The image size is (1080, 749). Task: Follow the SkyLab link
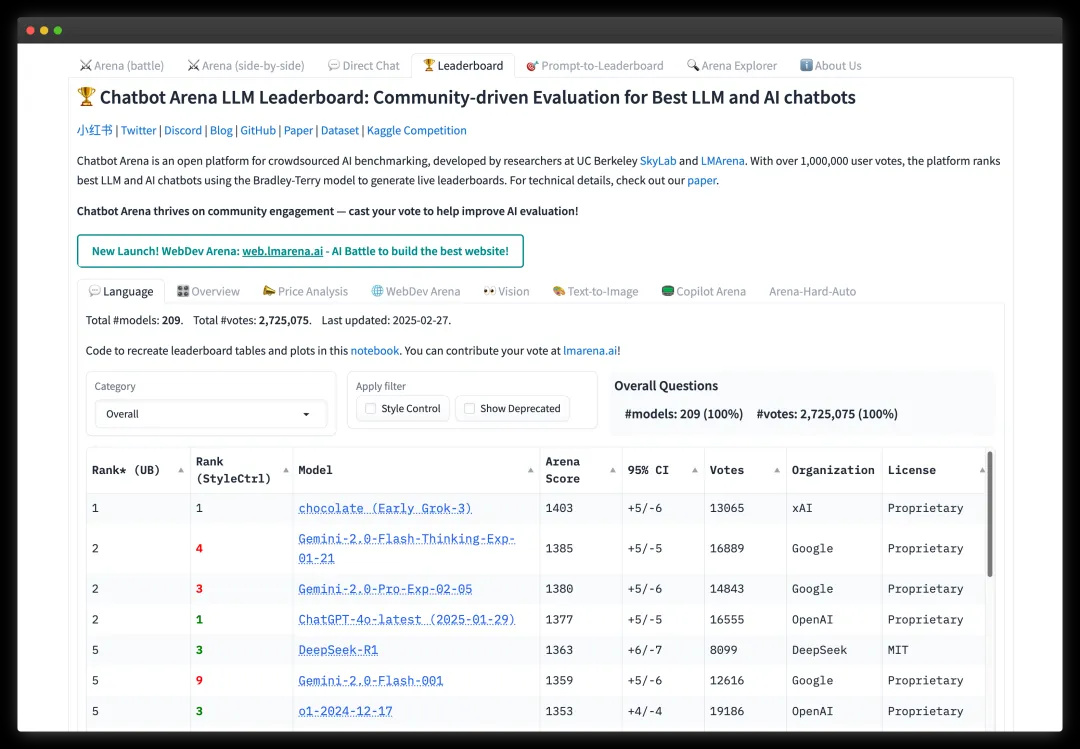(658, 161)
